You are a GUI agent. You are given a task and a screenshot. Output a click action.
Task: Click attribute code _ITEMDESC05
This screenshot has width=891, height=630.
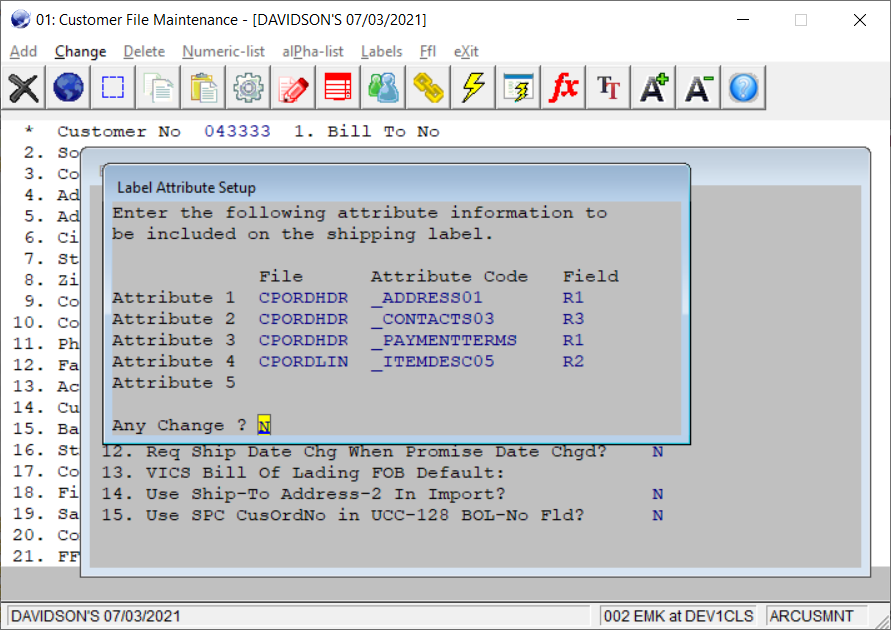pyautogui.click(x=432, y=362)
